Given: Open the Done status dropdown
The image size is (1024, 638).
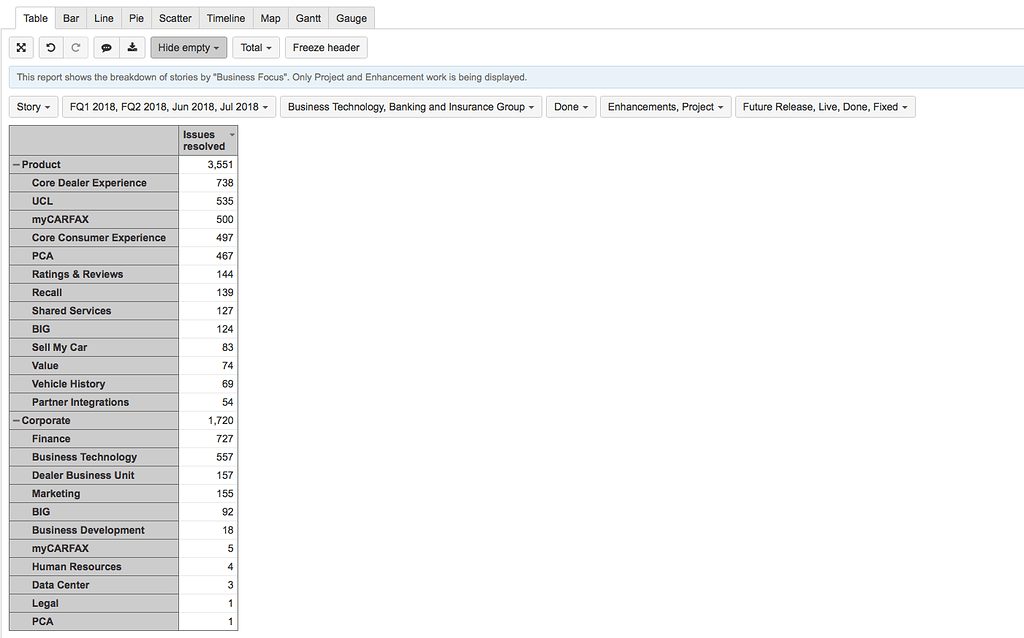Looking at the screenshot, I should (x=569, y=106).
